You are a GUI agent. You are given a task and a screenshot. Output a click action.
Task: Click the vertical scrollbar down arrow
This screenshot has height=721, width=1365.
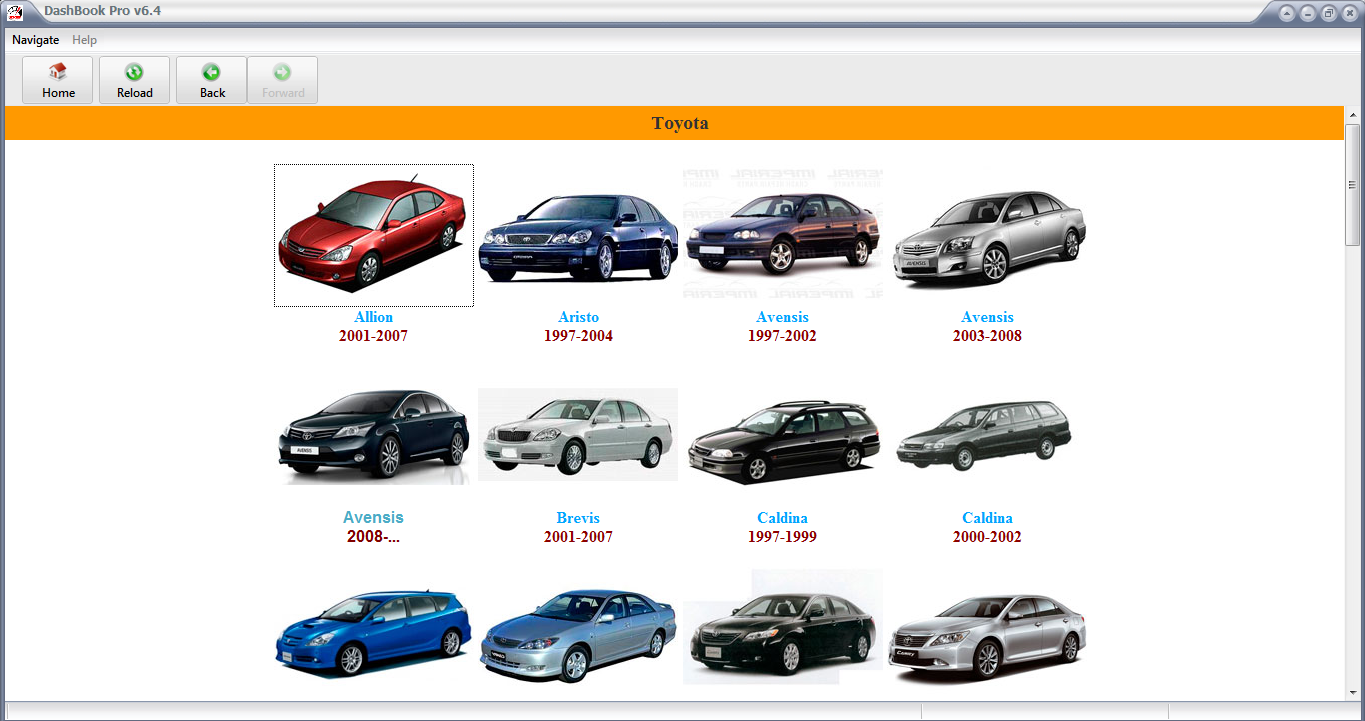coord(1353,692)
